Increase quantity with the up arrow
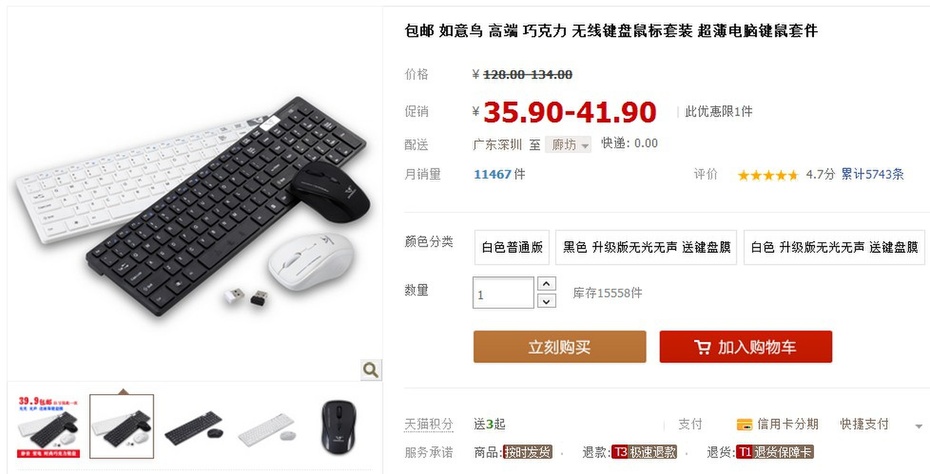The width and height of the screenshot is (930, 474). click(x=546, y=284)
